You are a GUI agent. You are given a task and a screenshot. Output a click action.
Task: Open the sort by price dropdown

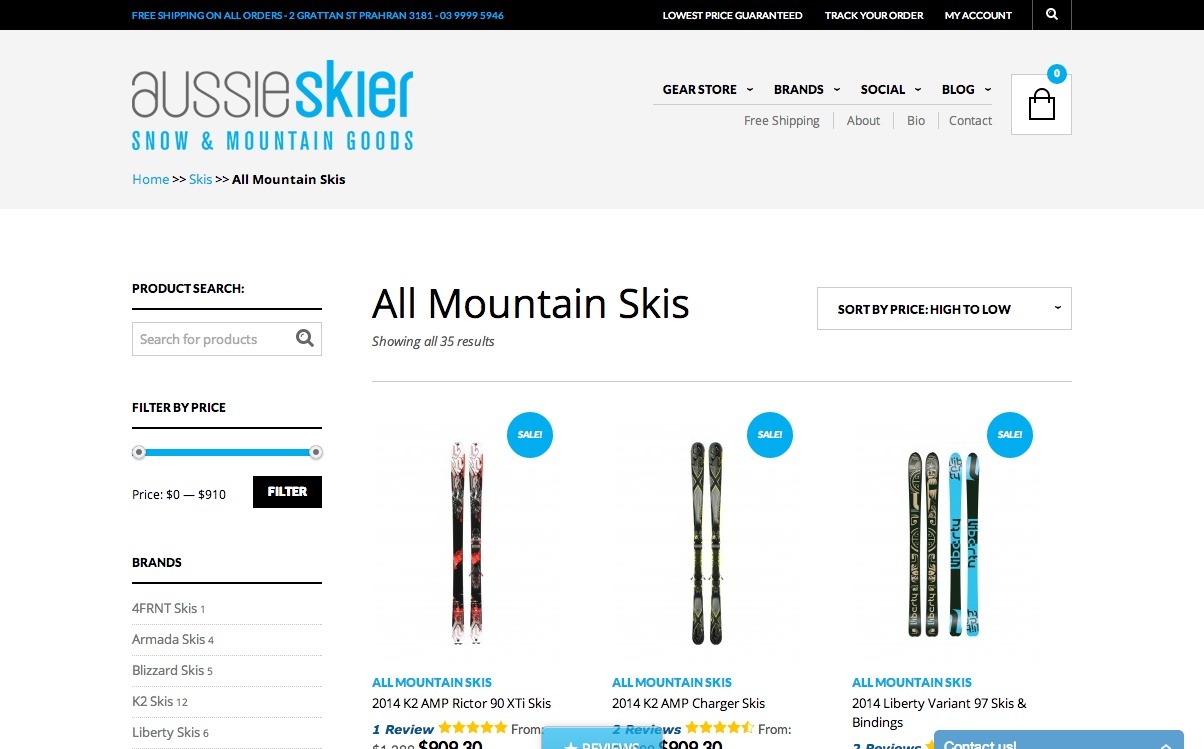pos(944,309)
